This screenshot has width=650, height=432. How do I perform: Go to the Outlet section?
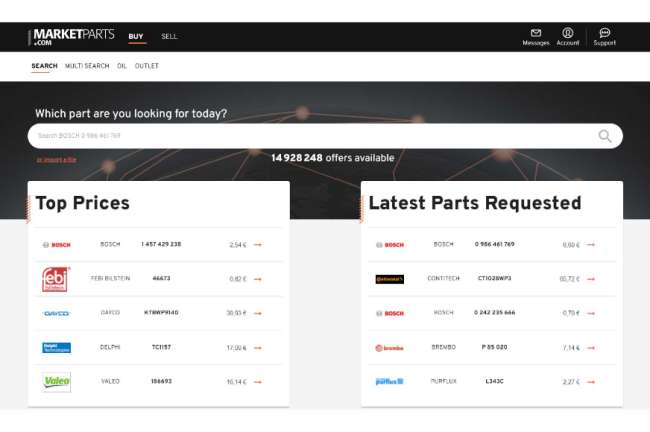[x=147, y=66]
